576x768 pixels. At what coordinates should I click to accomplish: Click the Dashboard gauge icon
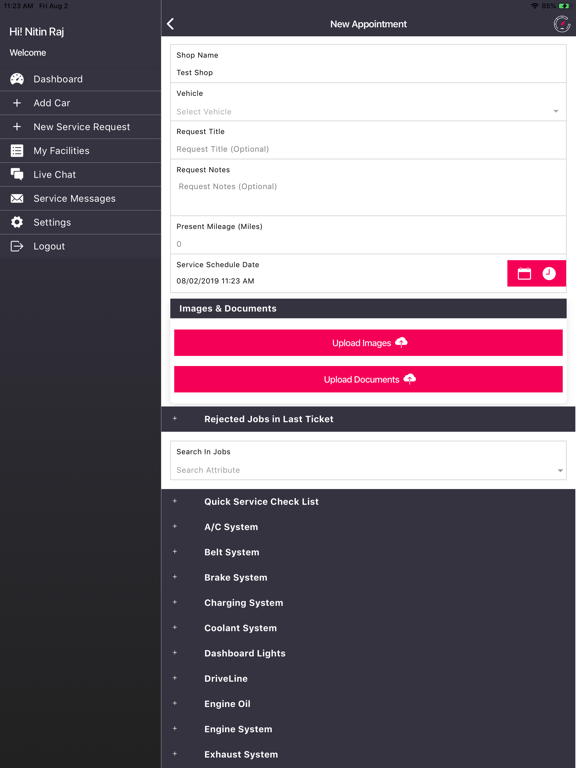tap(17, 79)
